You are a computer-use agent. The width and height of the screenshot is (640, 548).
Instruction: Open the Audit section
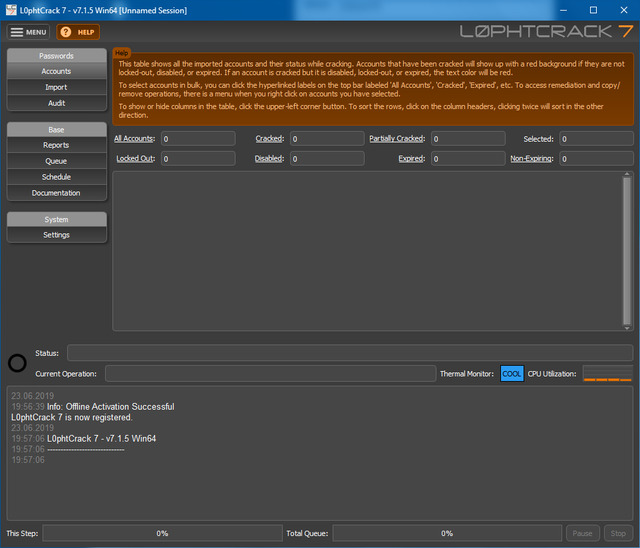[56, 103]
